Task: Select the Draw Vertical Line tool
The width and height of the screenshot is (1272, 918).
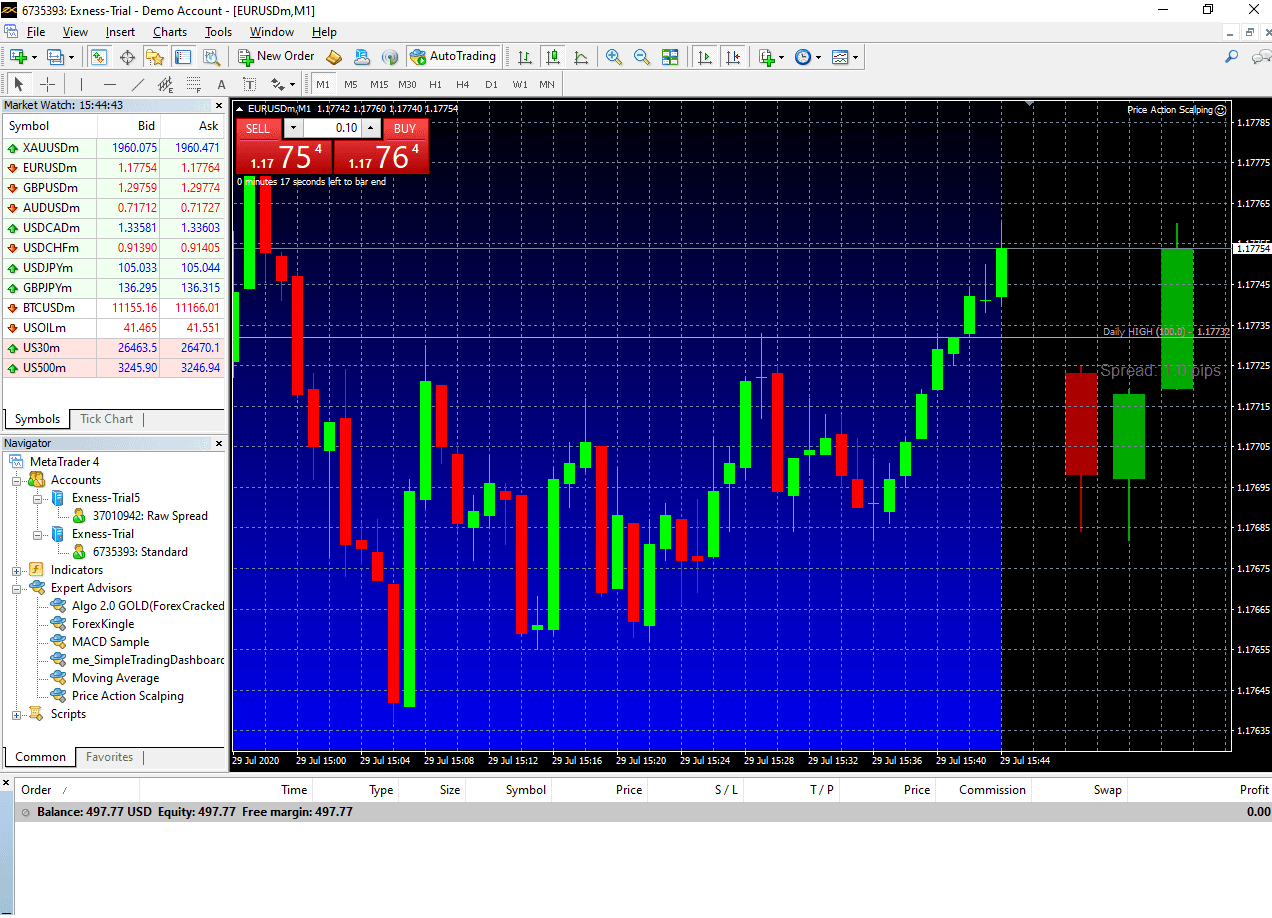Action: [82, 84]
